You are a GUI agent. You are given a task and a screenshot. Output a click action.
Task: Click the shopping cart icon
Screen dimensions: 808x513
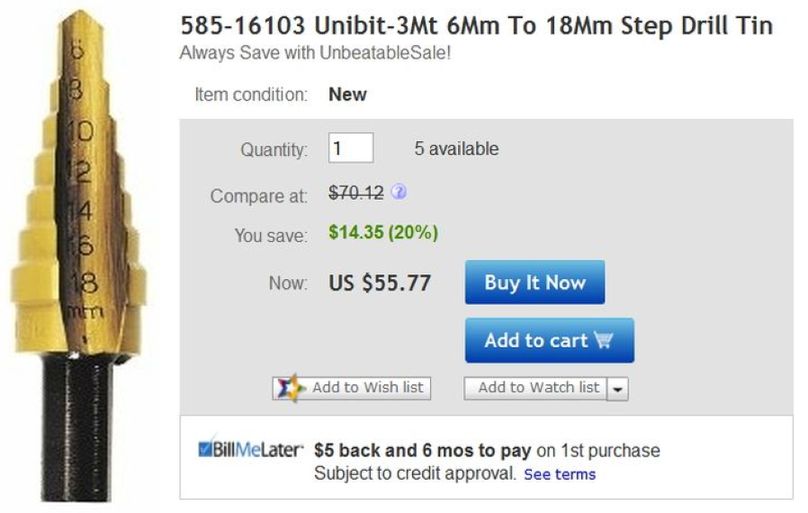click(603, 340)
